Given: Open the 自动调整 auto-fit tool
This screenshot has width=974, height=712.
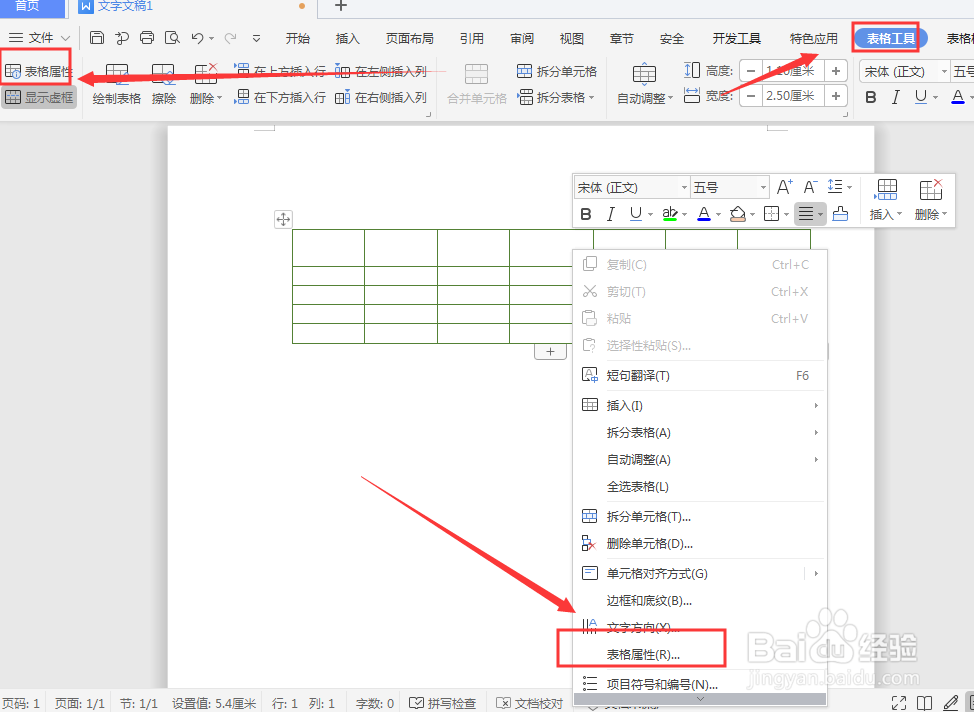Looking at the screenshot, I should click(643, 82).
